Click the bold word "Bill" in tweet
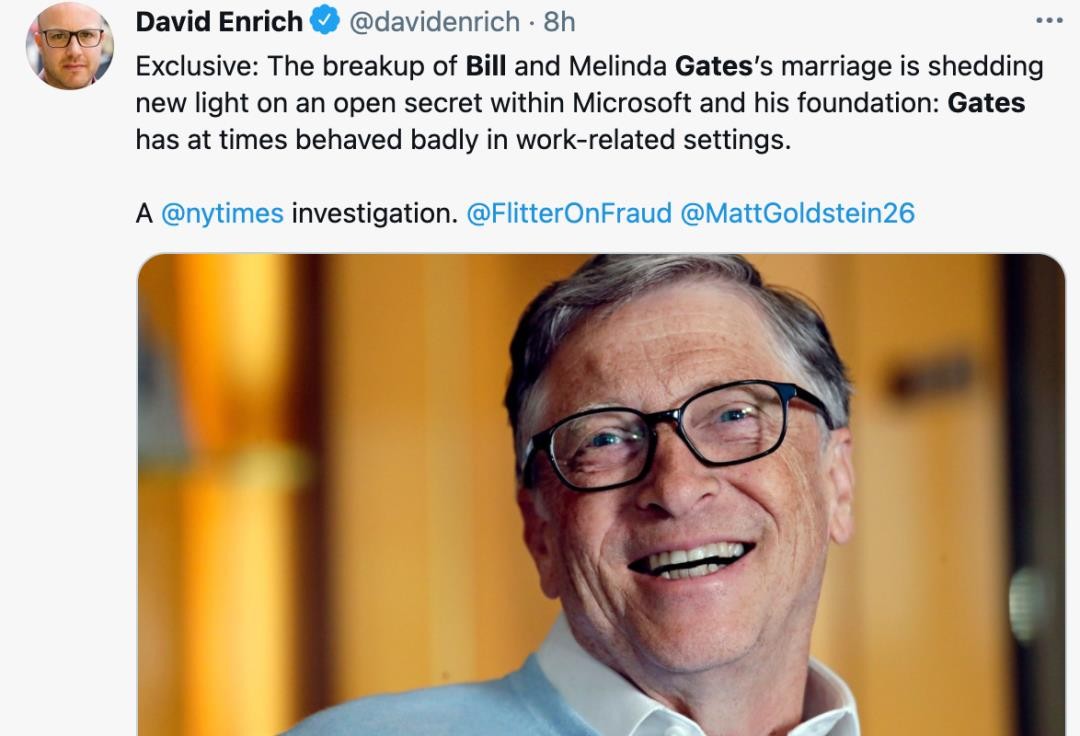This screenshot has height=736, width=1080. coord(486,67)
